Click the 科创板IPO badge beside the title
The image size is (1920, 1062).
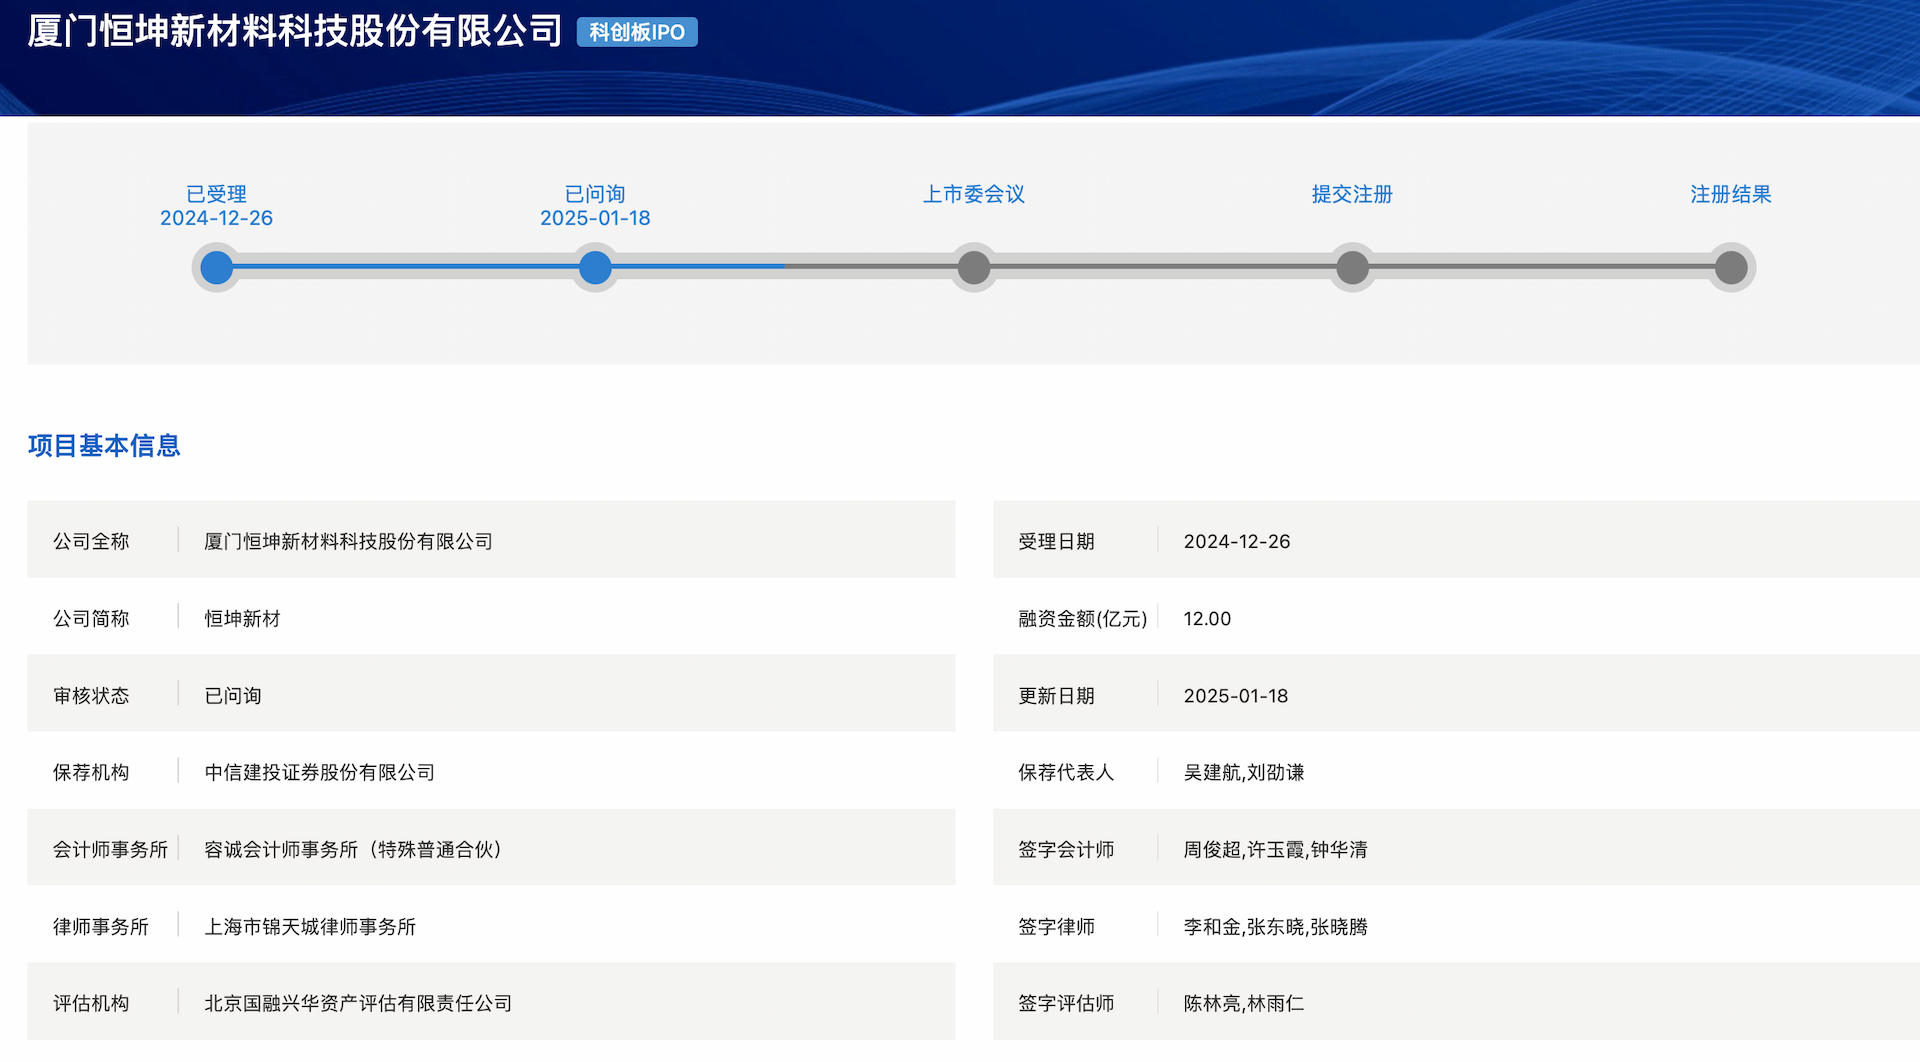(637, 32)
